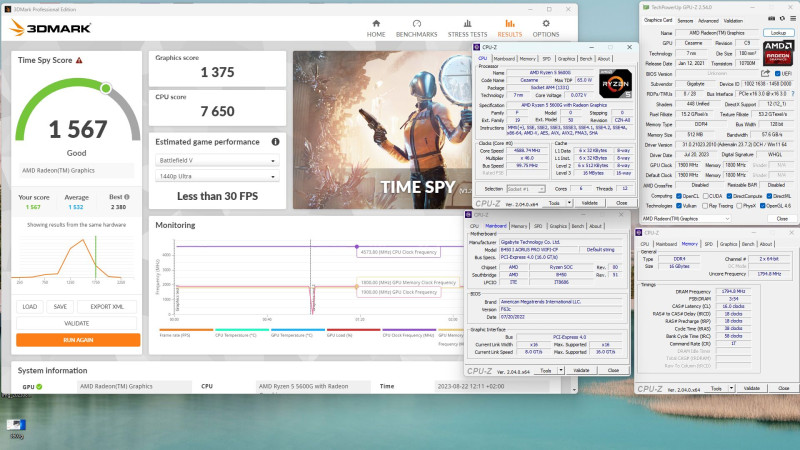
Task: Click Graphics tab in CPU-Z CPU window
Action: (566, 59)
